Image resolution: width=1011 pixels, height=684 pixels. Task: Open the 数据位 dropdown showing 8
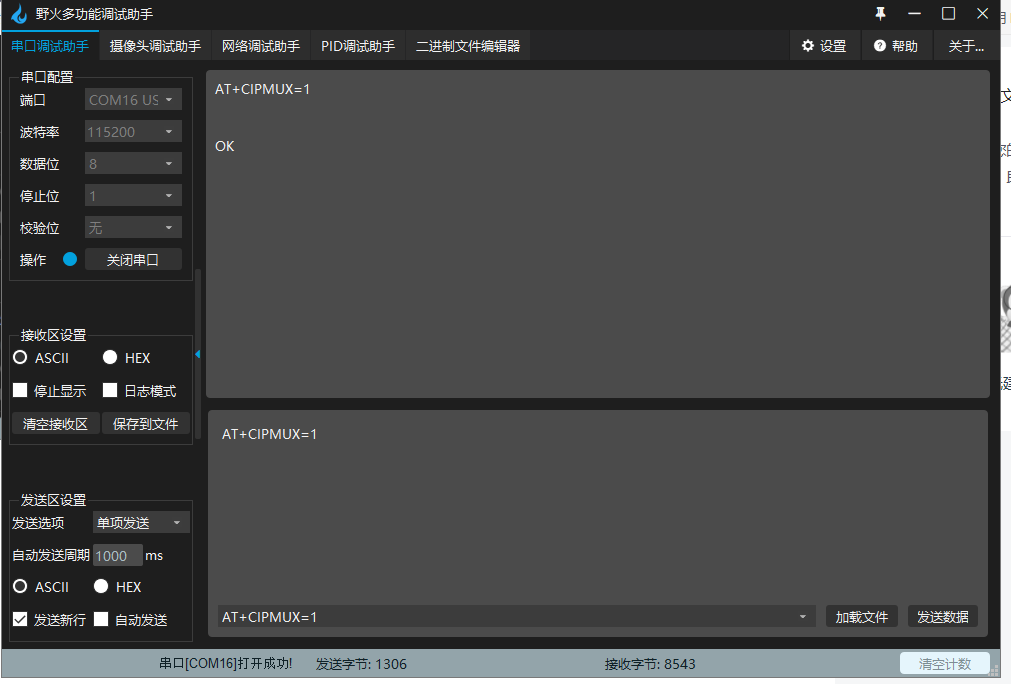coord(133,164)
